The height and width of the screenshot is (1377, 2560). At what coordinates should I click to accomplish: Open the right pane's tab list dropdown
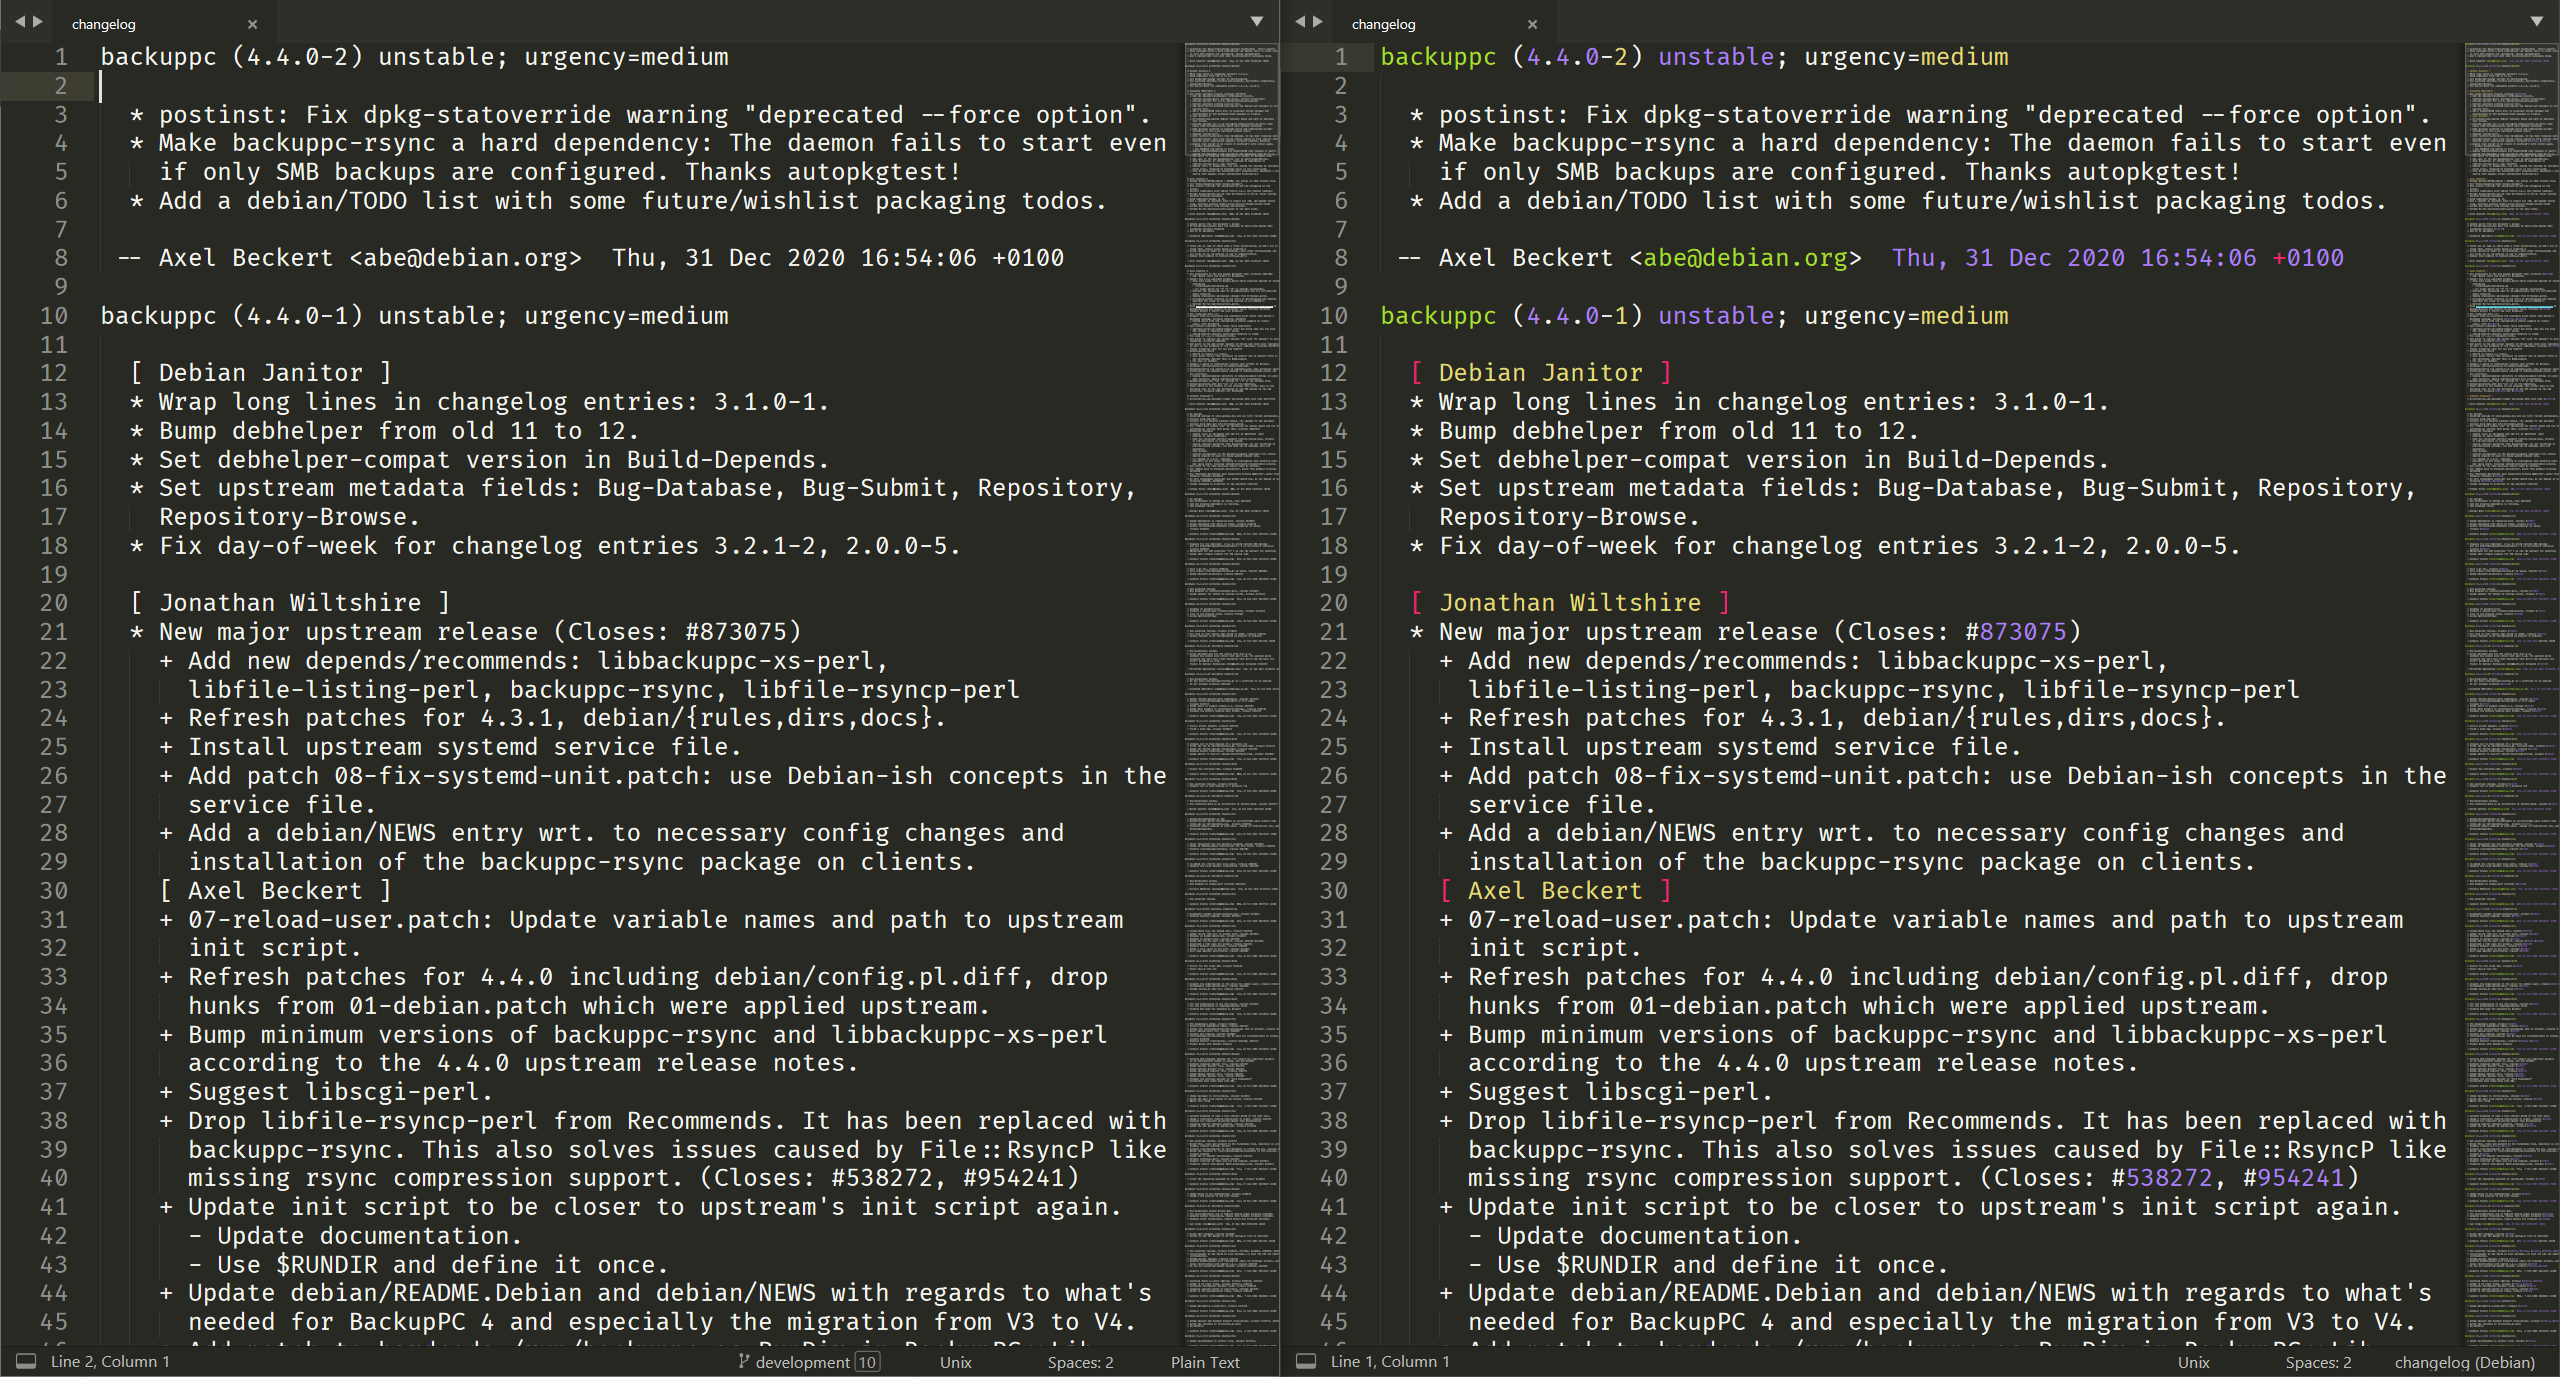pyautogui.click(x=2537, y=21)
